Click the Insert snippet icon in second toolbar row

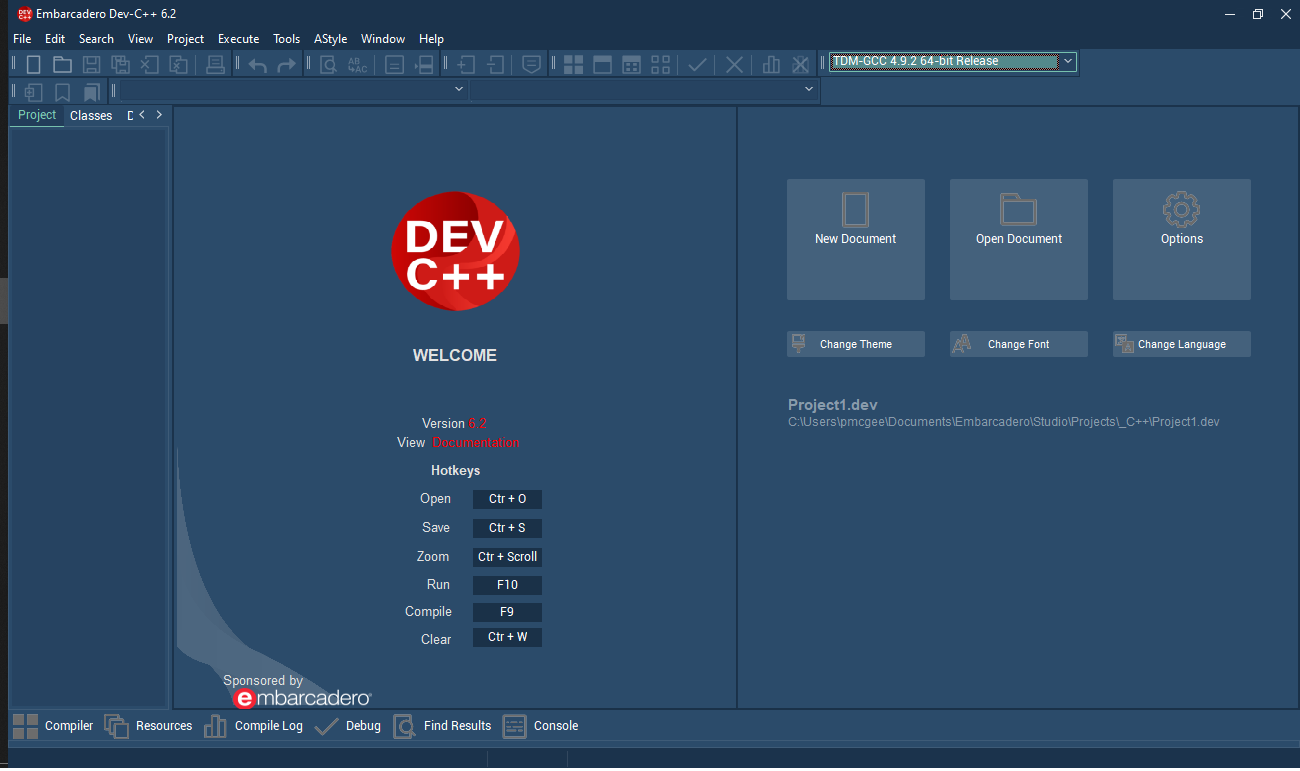[x=33, y=92]
